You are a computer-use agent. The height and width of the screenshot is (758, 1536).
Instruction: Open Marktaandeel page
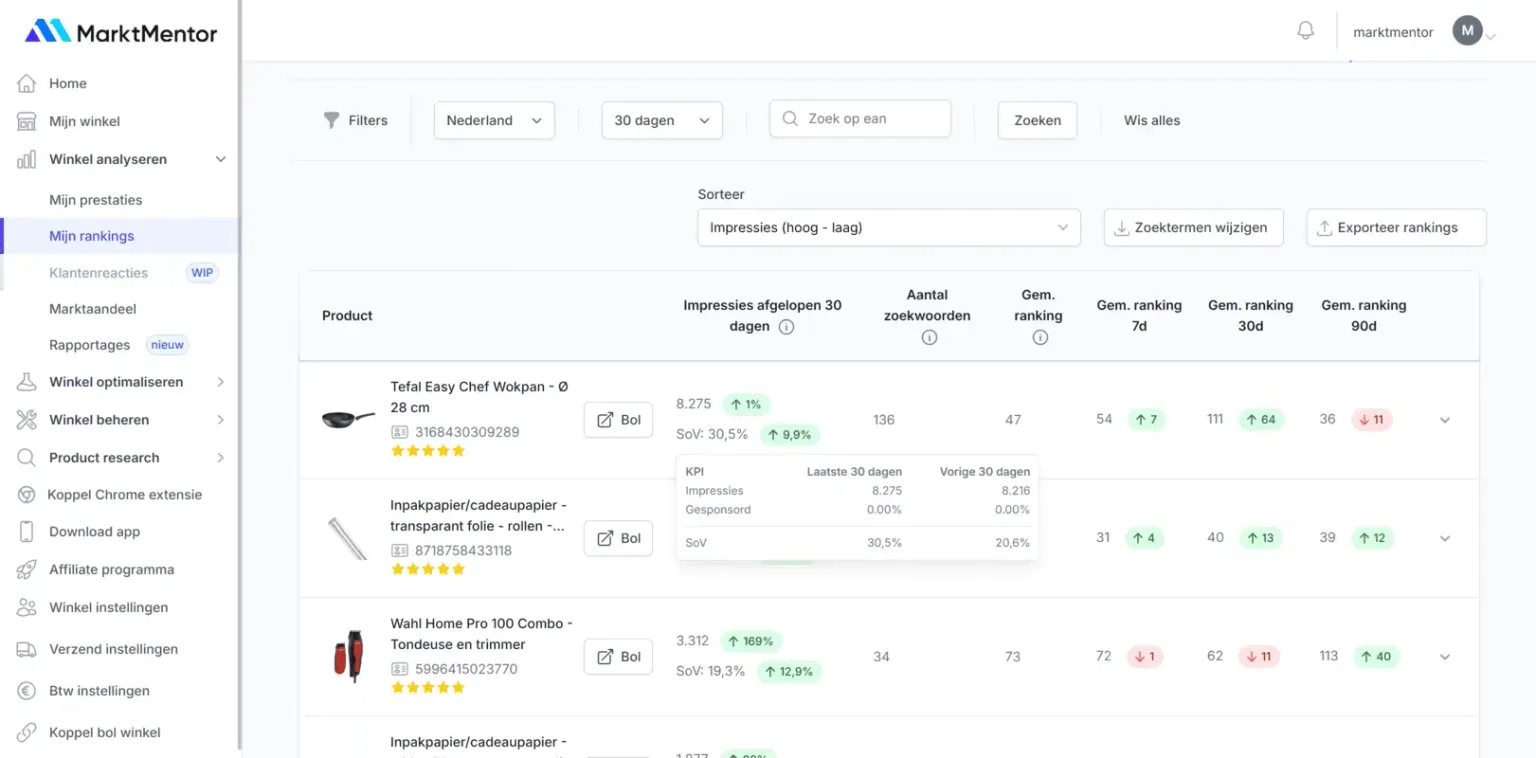click(93, 309)
